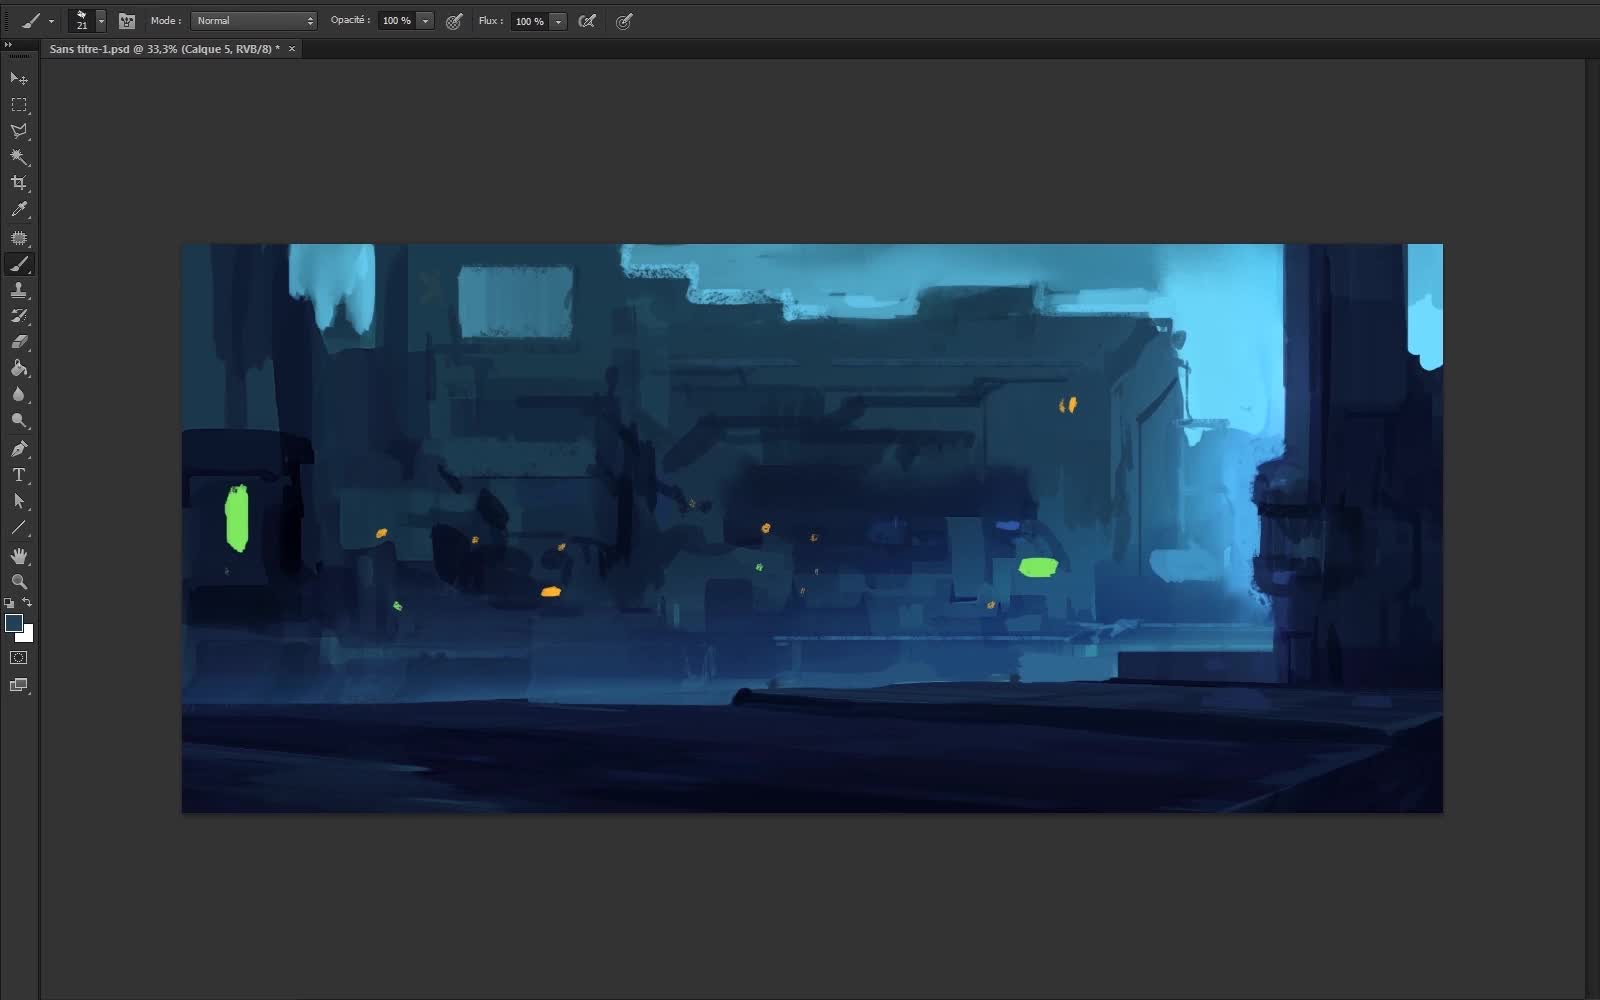
Task: Open the foreground color picker
Action: [13, 623]
